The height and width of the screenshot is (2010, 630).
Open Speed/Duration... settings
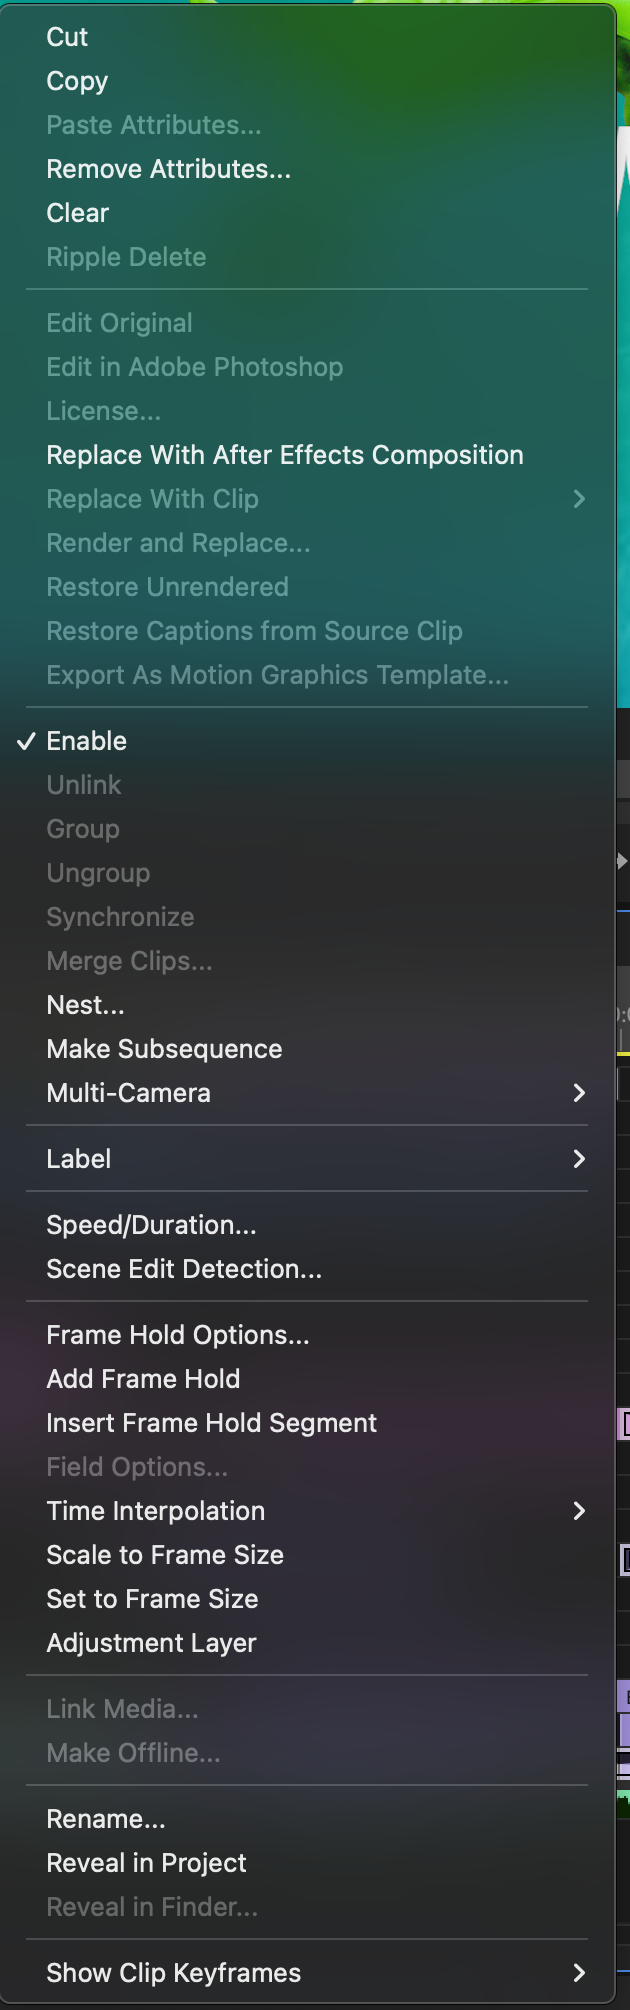[x=151, y=1225]
